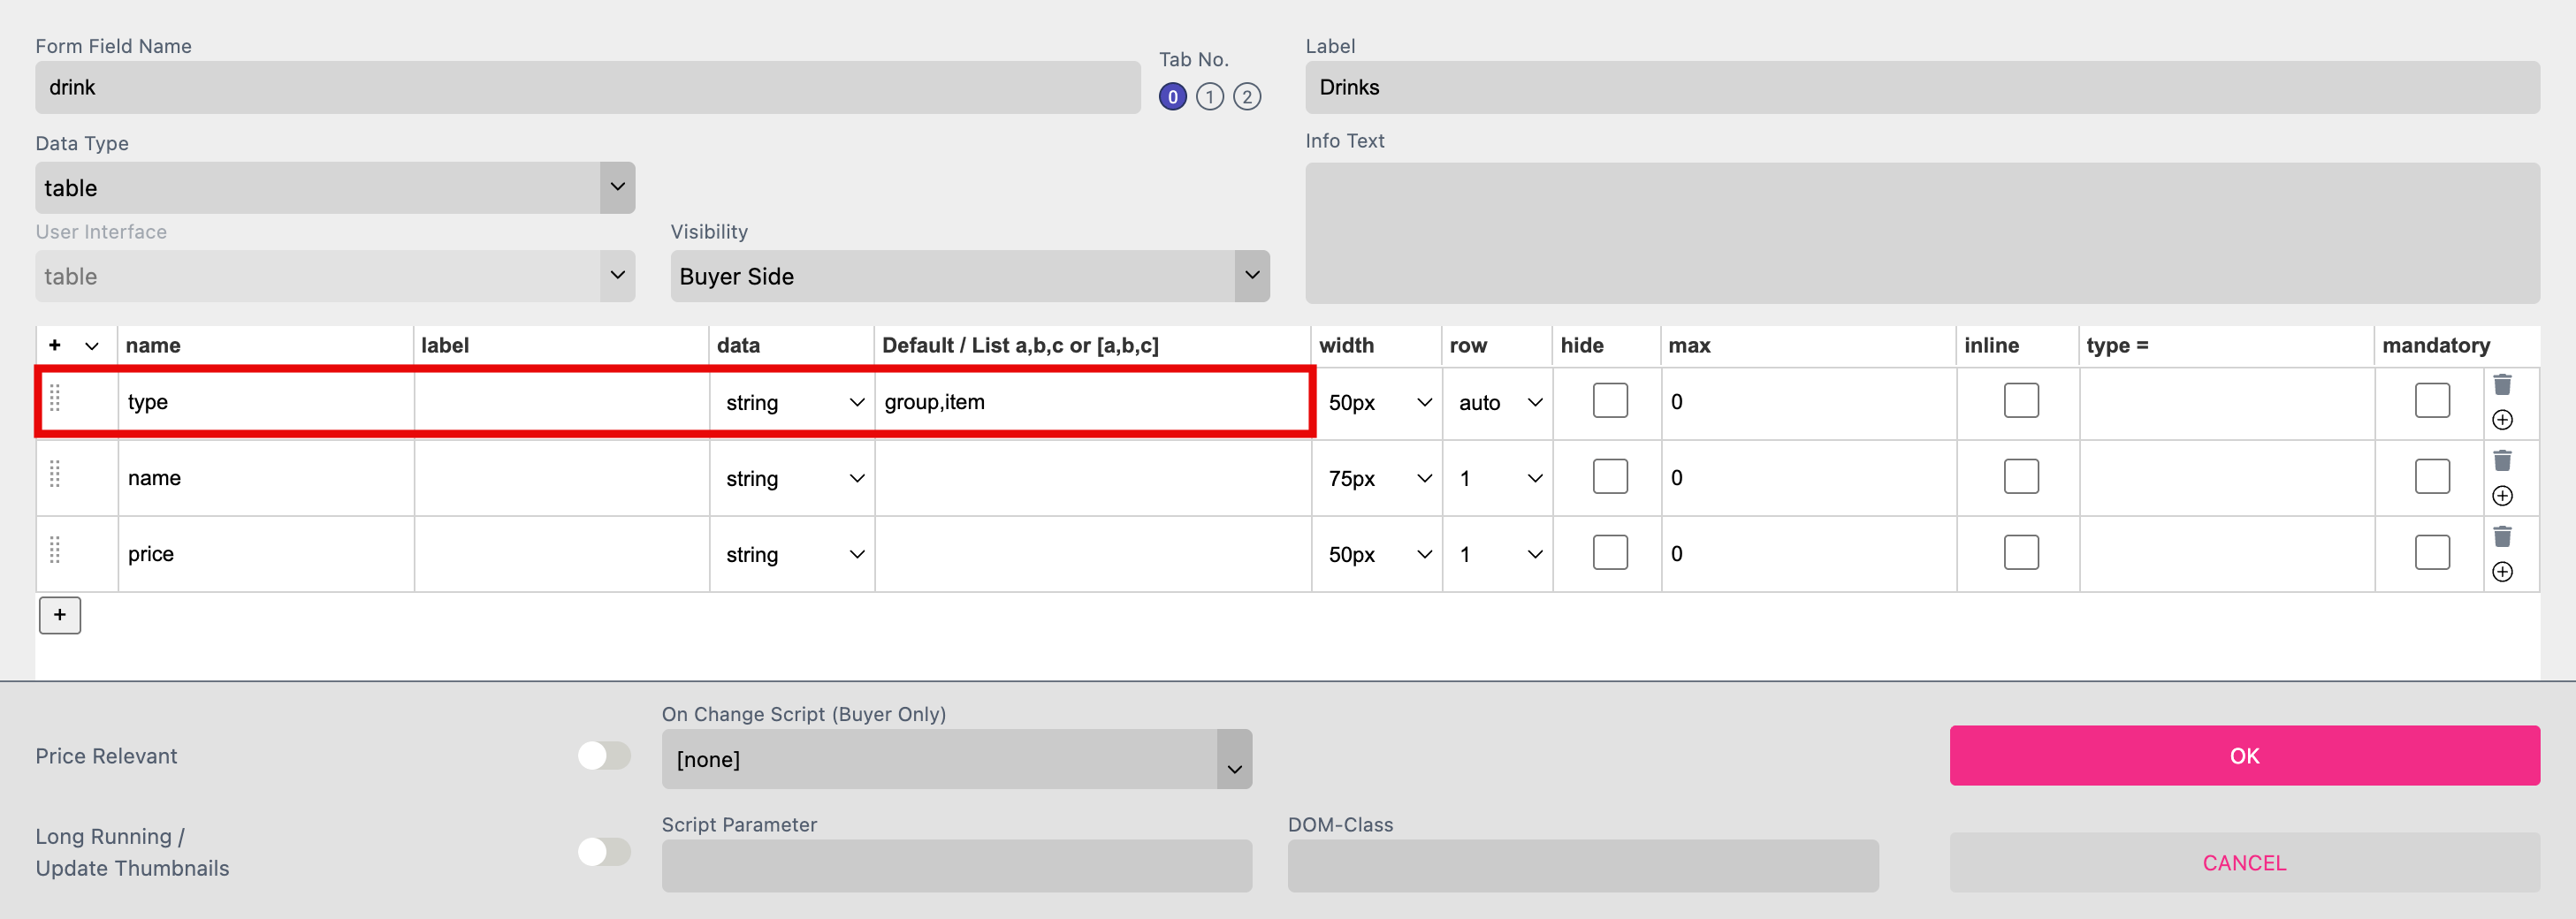Click the Info Text area

(x=1922, y=233)
